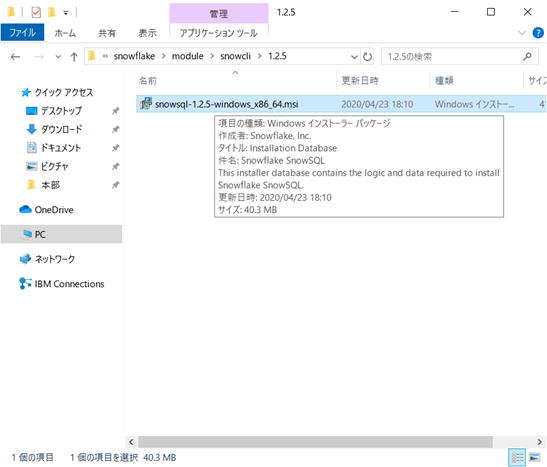Switch to details view in status bar
547x467 pixels.
(x=517, y=457)
